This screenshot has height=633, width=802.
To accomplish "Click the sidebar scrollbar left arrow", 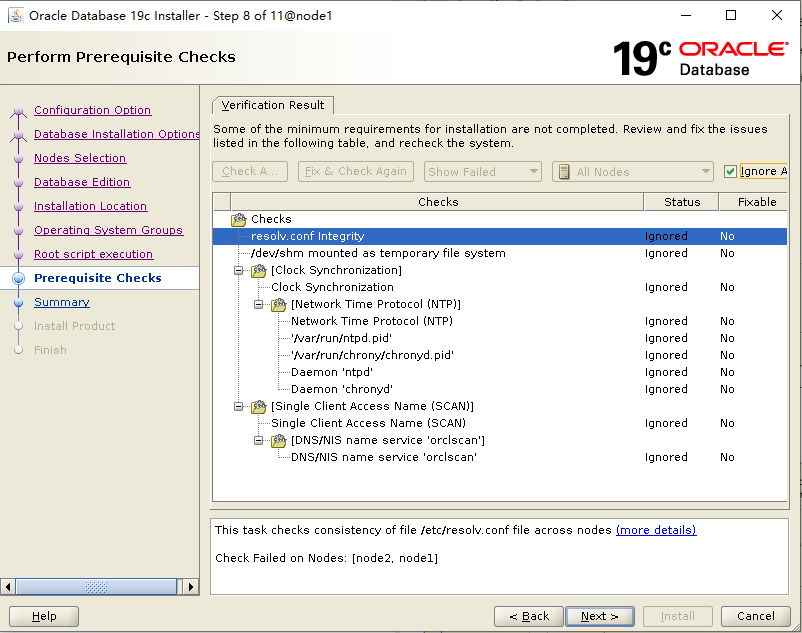I will 8,586.
